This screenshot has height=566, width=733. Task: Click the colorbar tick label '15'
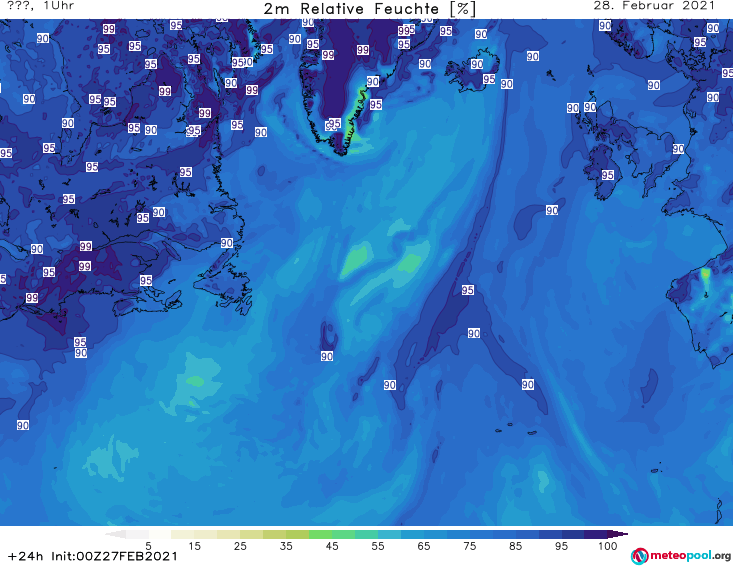click(194, 546)
